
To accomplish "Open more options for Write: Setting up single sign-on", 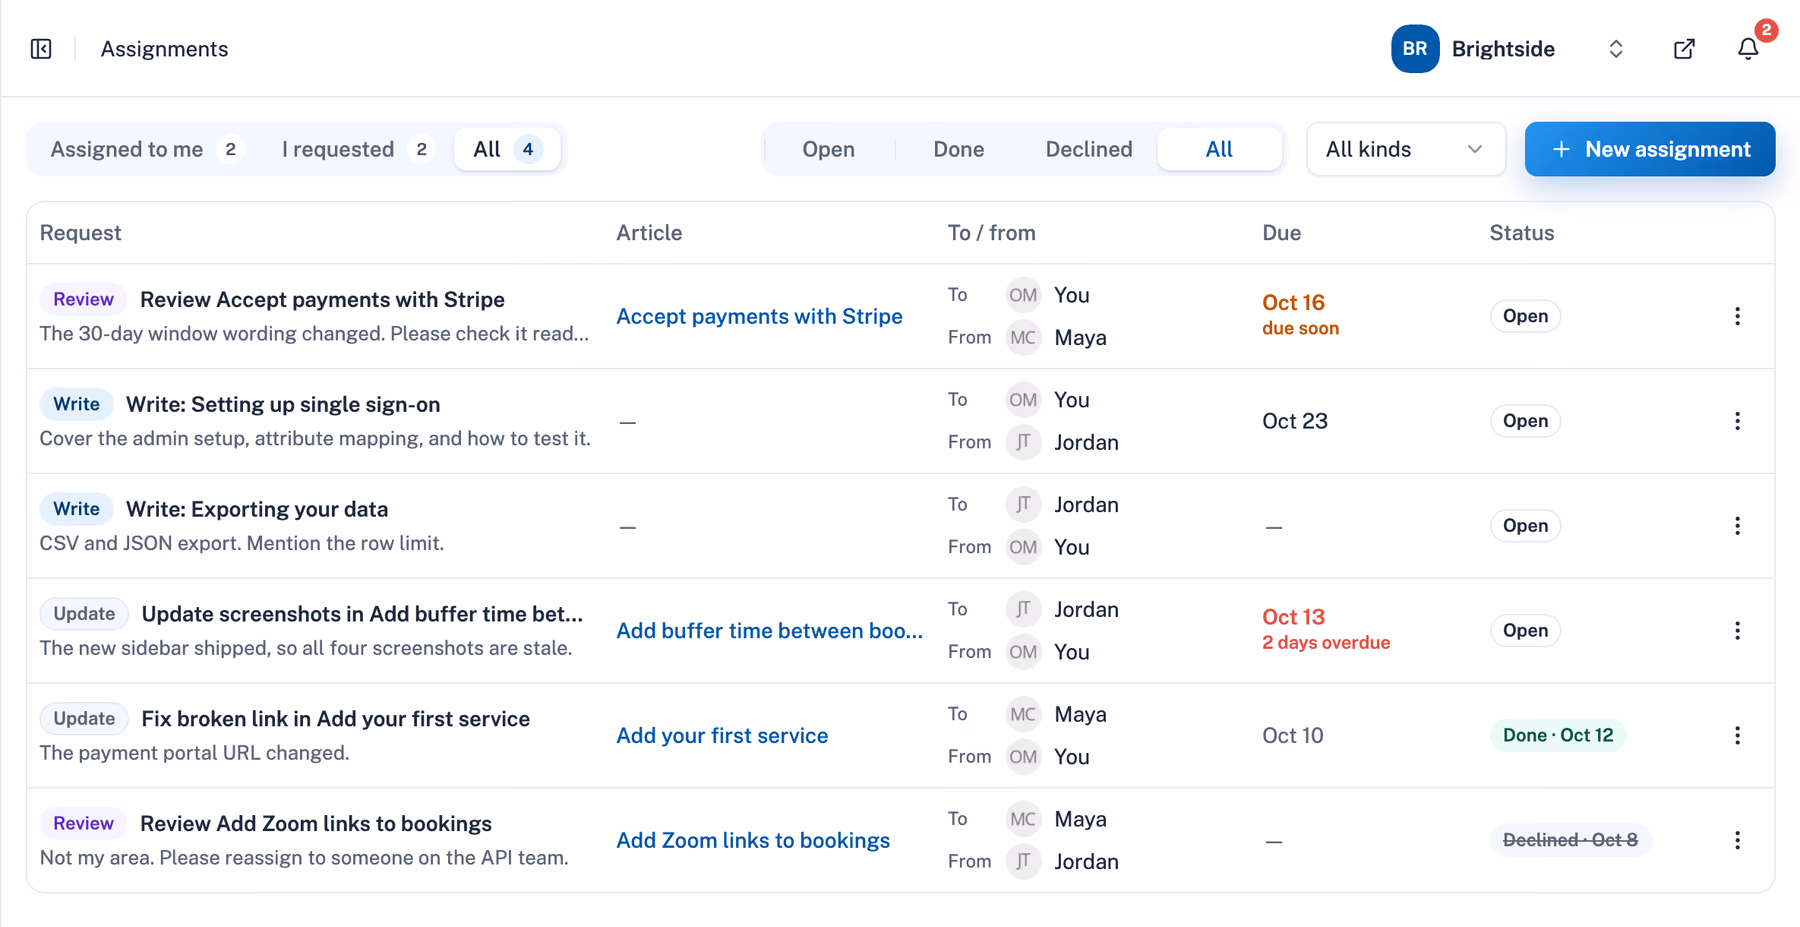I will coord(1737,421).
